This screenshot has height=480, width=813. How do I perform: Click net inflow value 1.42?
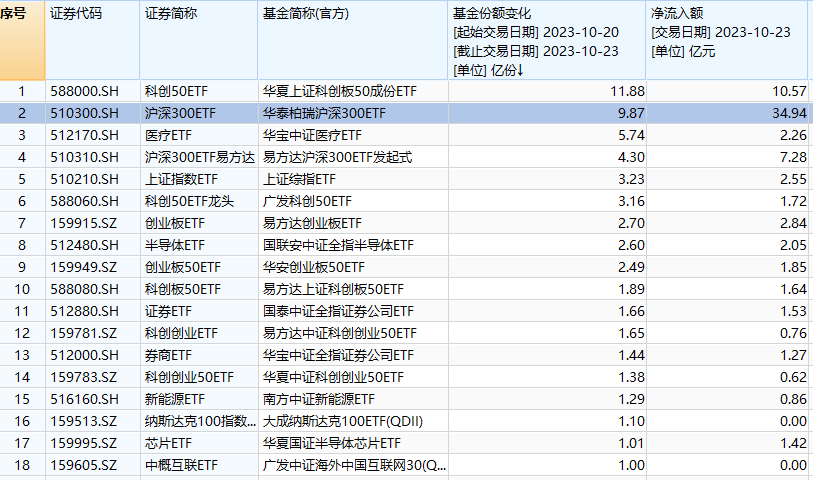(793, 444)
